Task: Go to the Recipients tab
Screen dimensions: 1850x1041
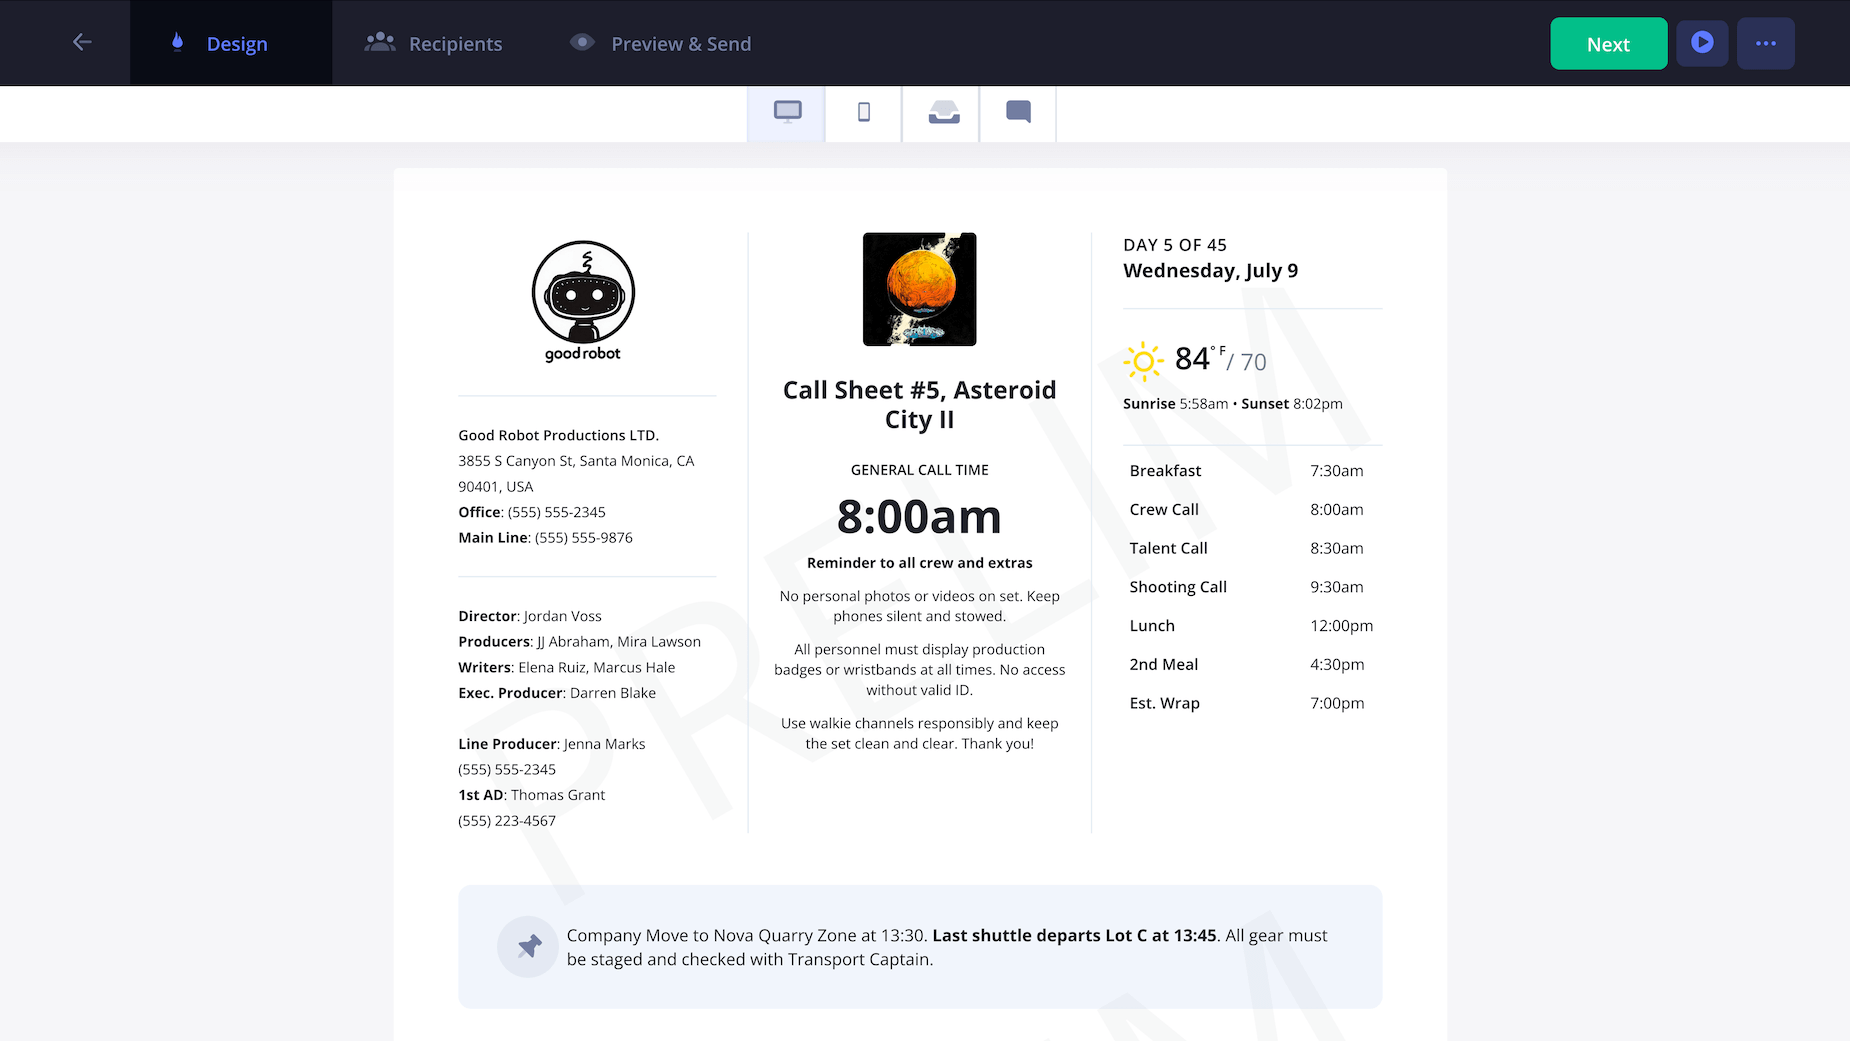Action: tap(434, 44)
